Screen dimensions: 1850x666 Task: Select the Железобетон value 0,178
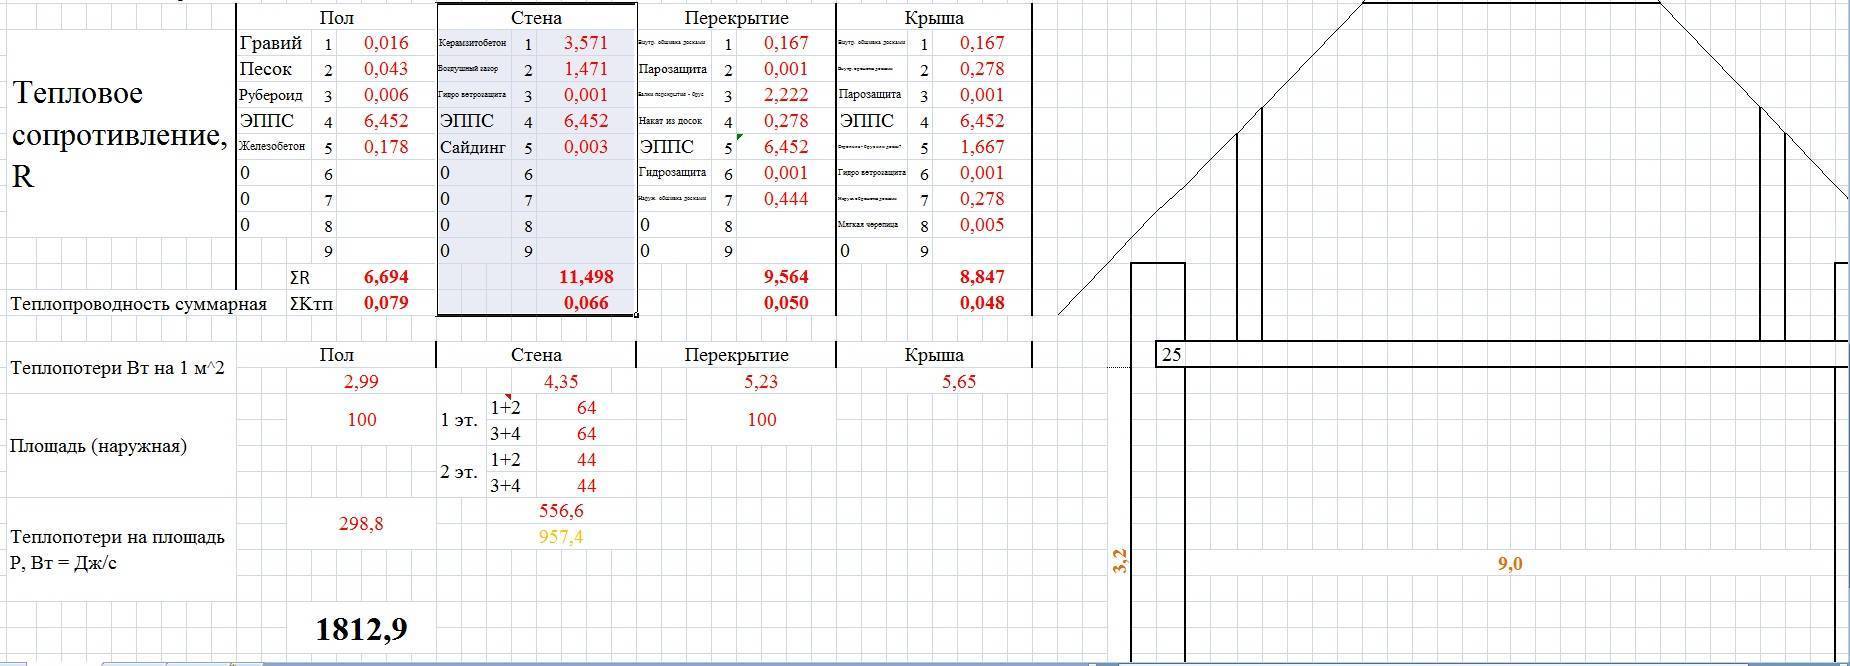pyautogui.click(x=386, y=147)
